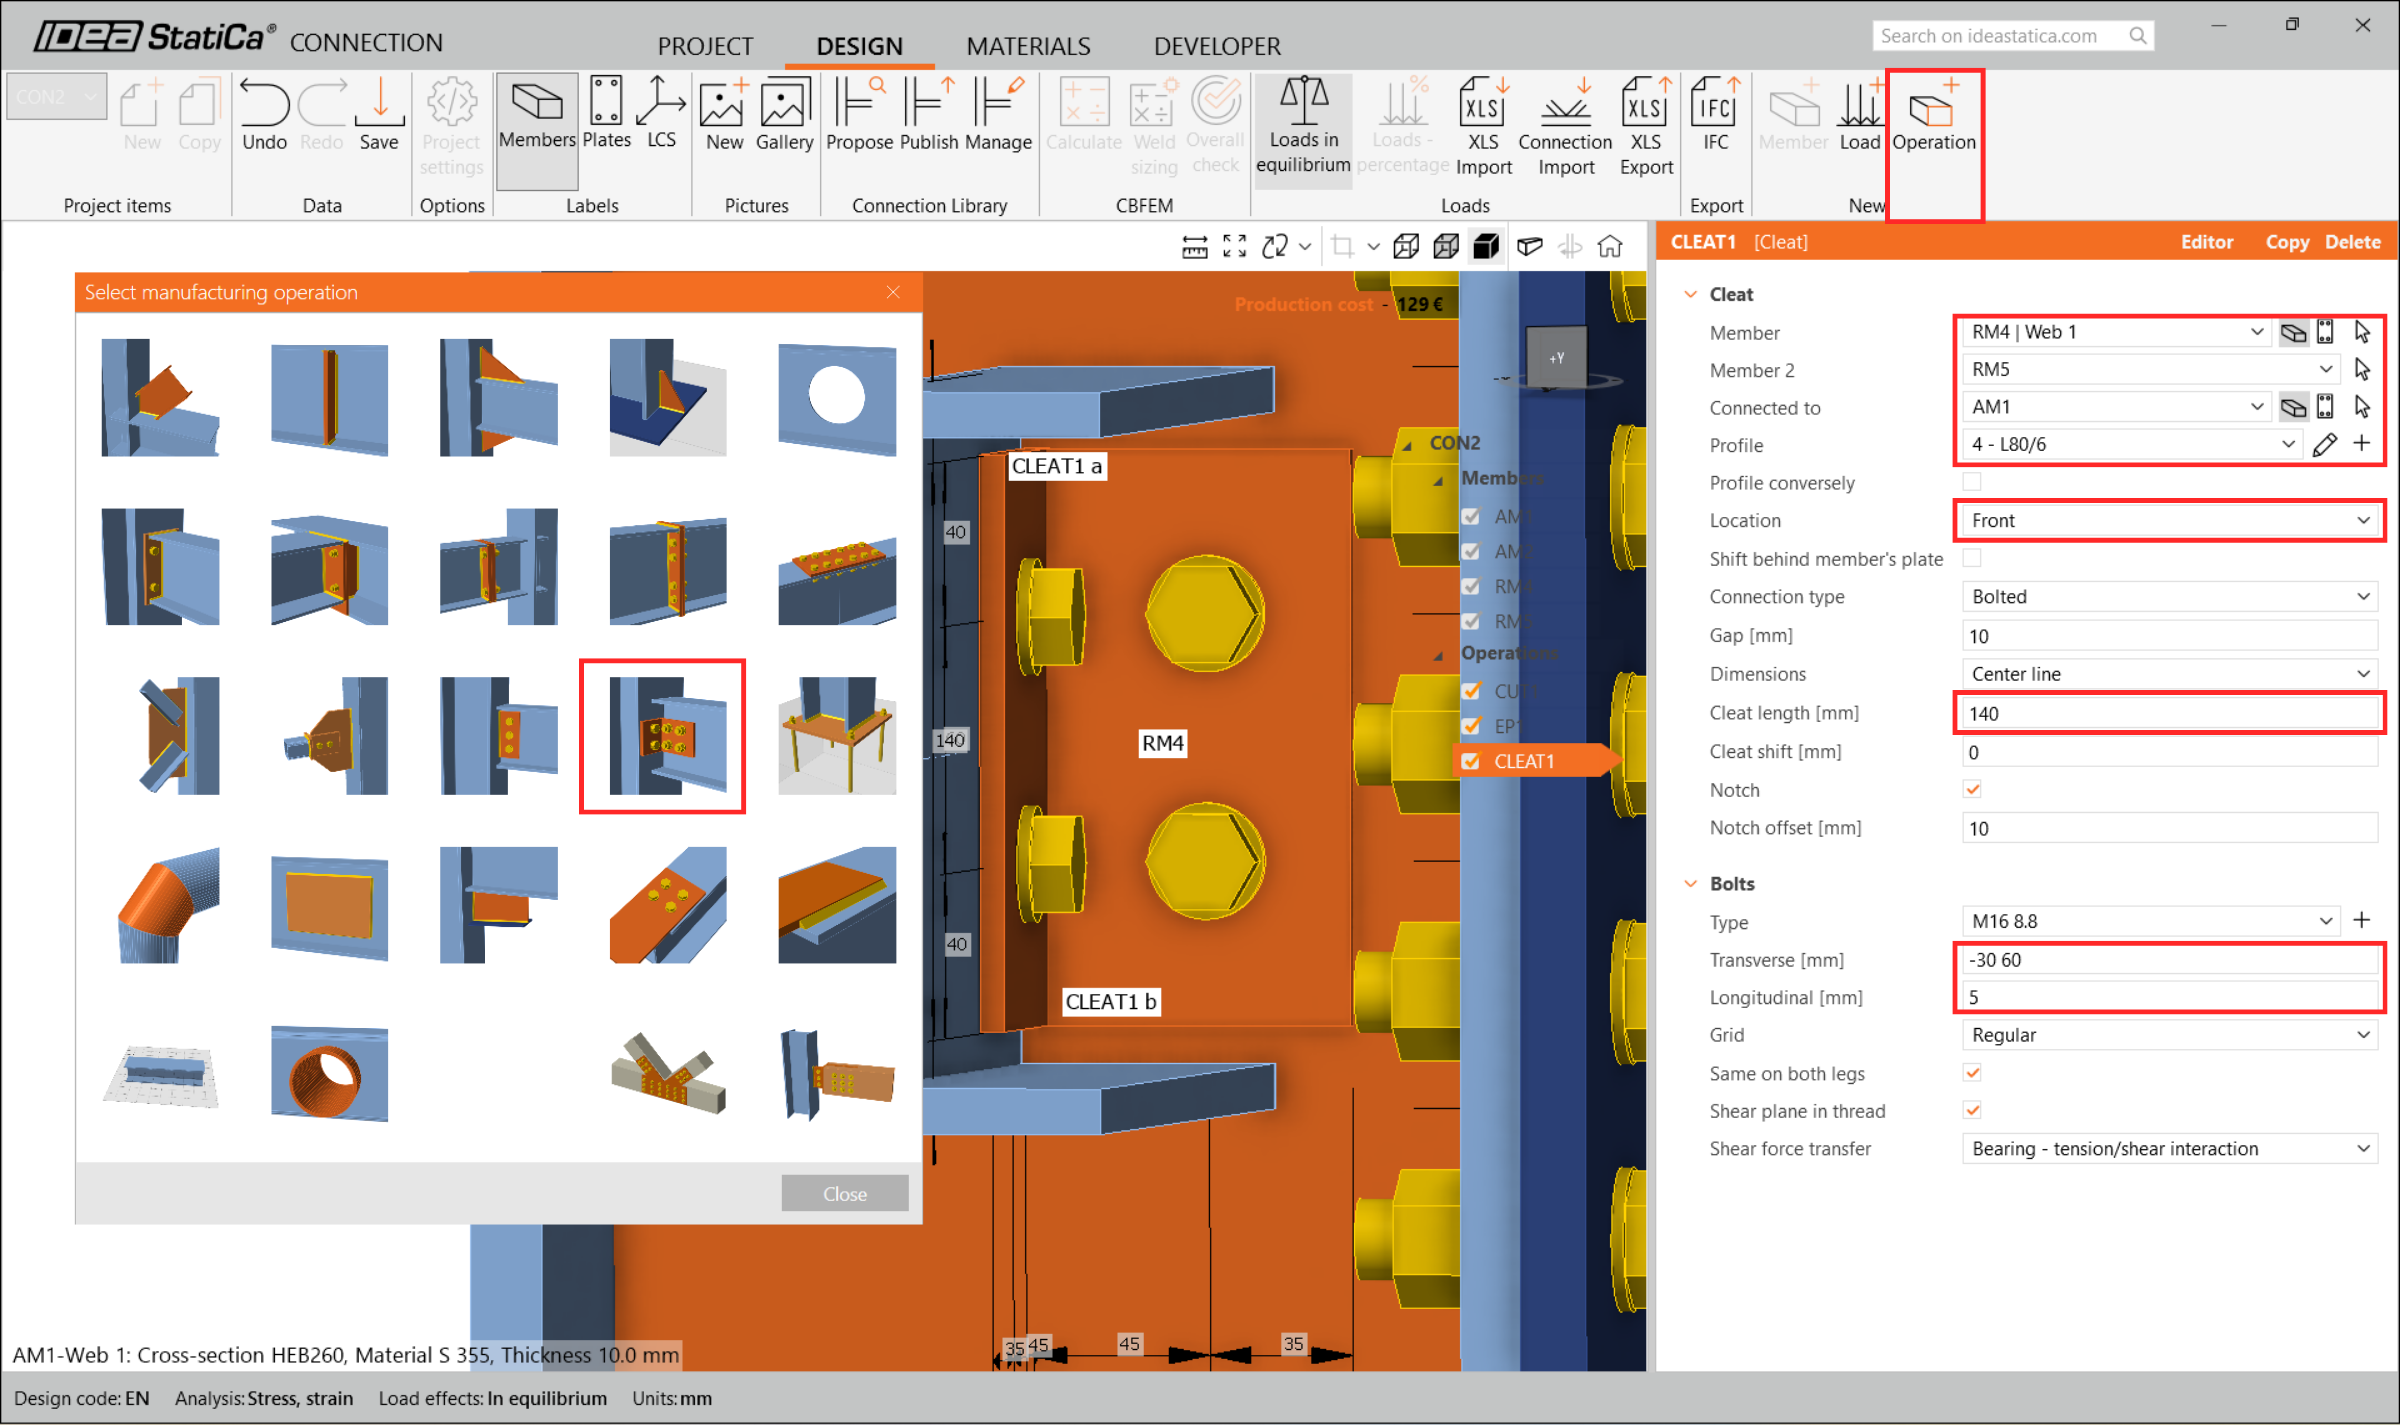Viewport: 2400px width, 1425px height.
Task: Enable the Profile conversely checkbox
Action: point(1972,482)
